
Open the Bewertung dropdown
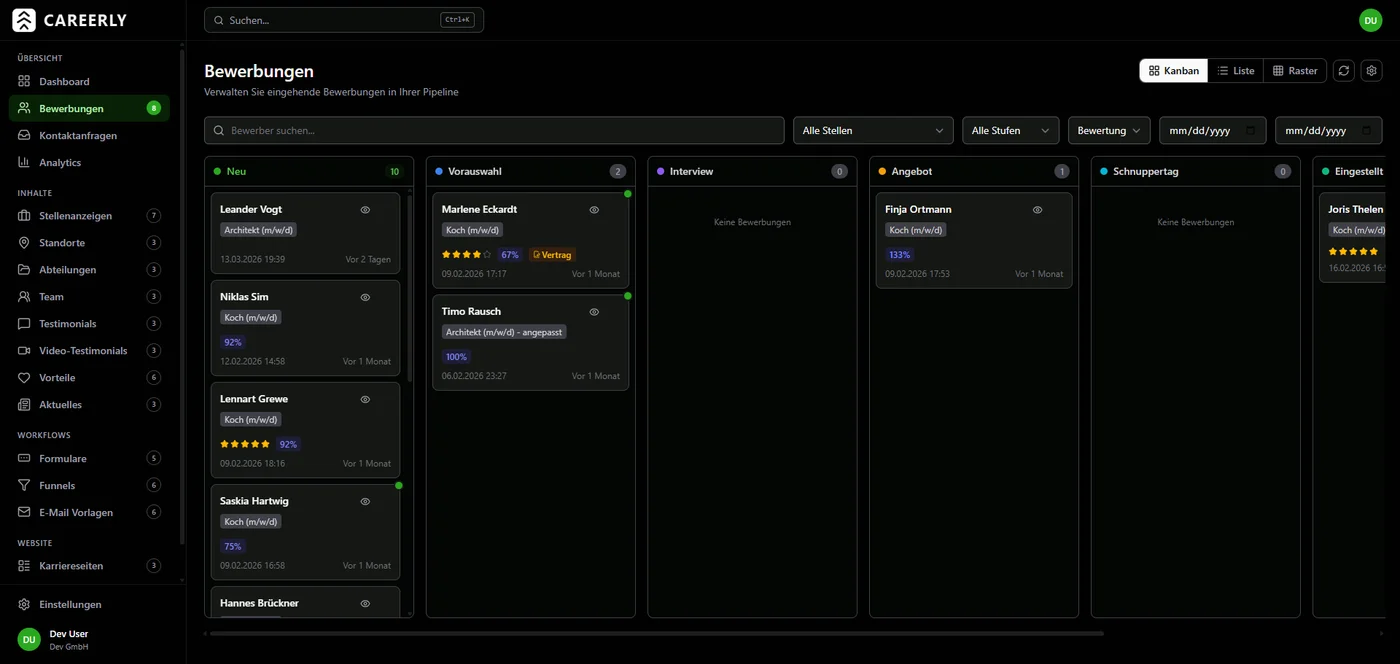(1109, 131)
